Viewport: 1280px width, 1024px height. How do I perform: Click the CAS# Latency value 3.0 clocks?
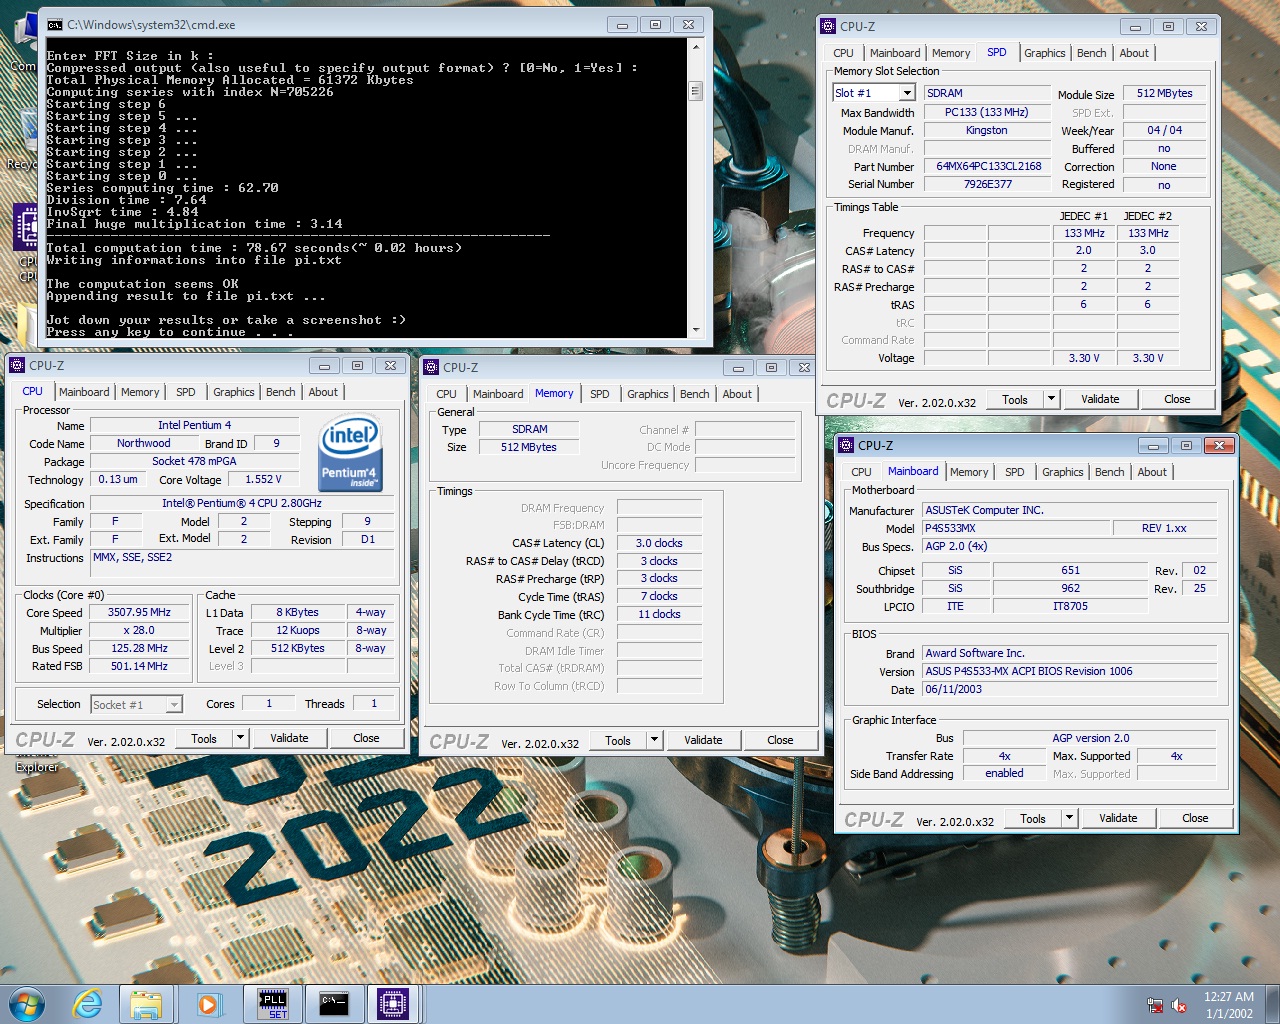pos(660,543)
